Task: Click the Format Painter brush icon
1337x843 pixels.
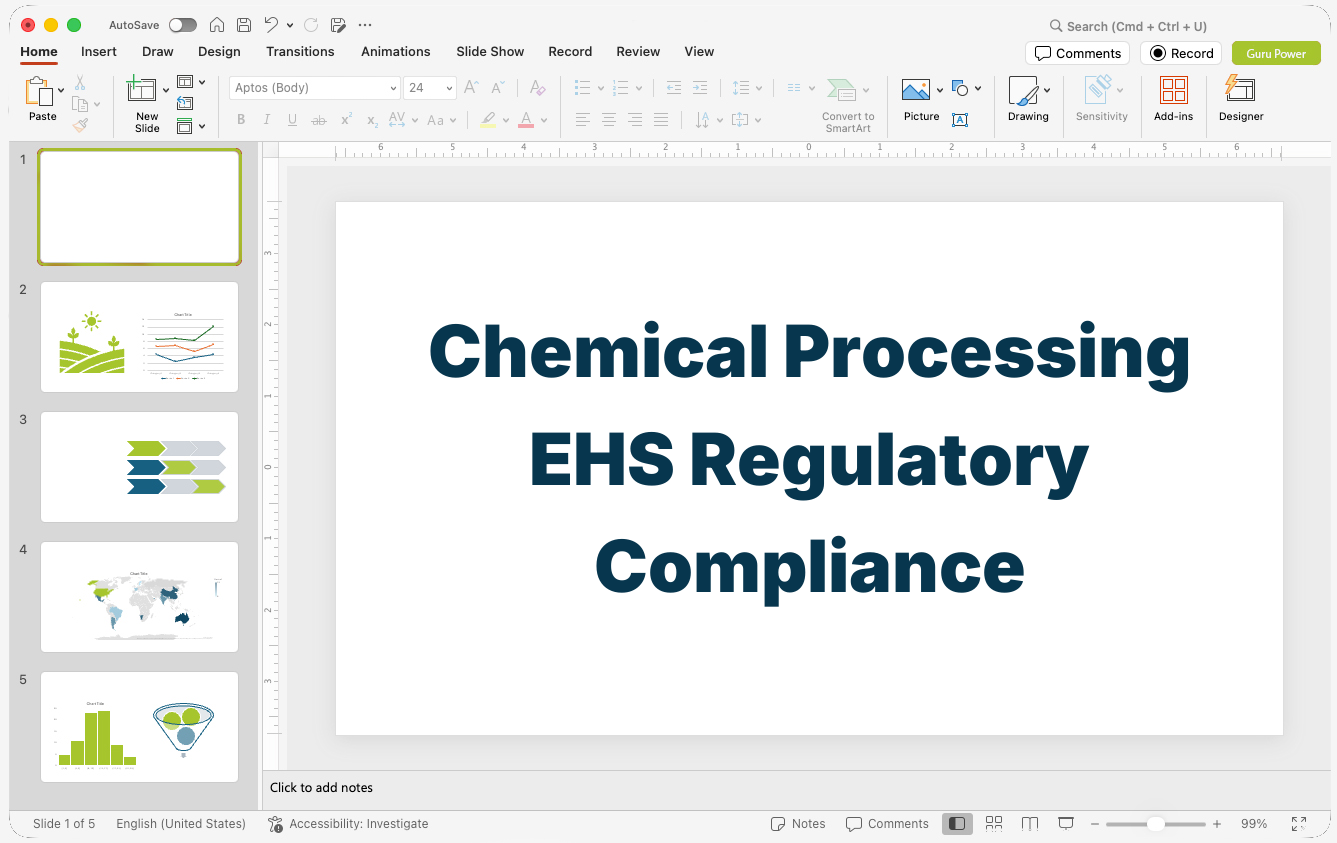Action: (x=80, y=125)
